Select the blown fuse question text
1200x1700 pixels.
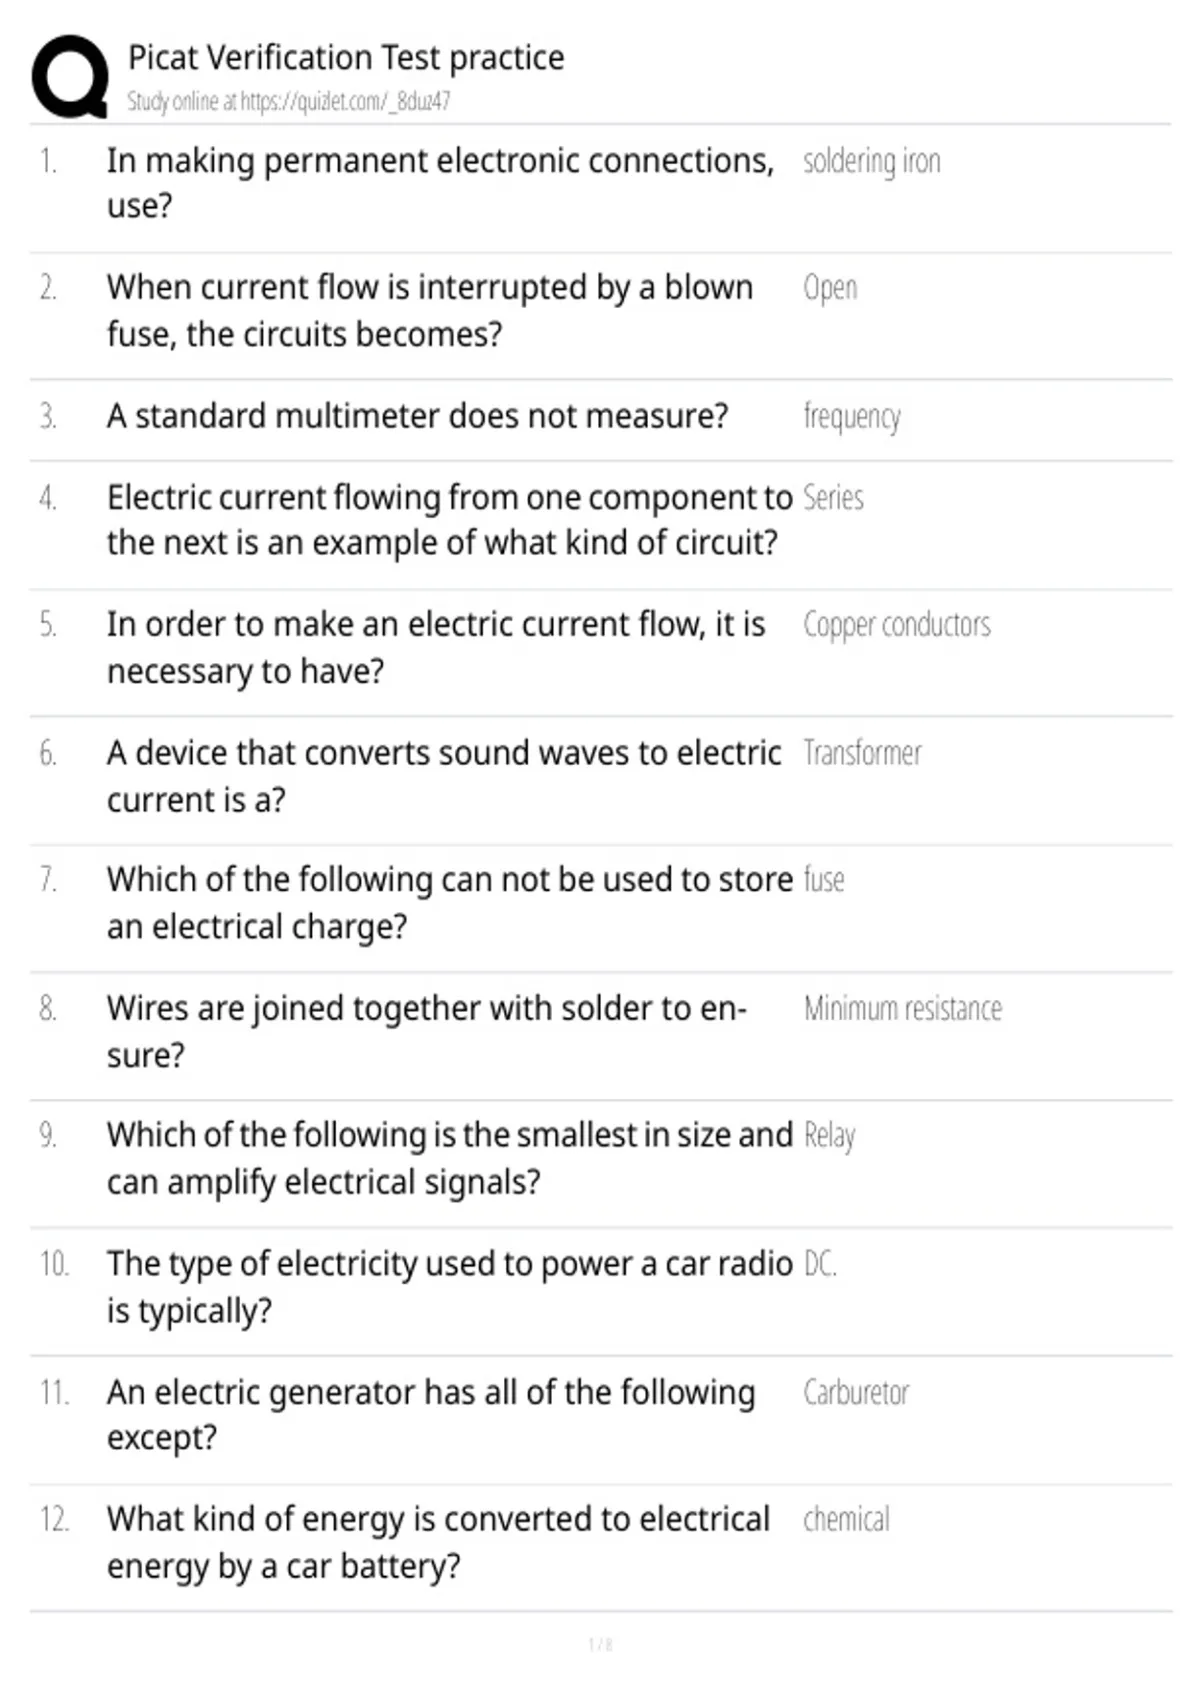430,310
